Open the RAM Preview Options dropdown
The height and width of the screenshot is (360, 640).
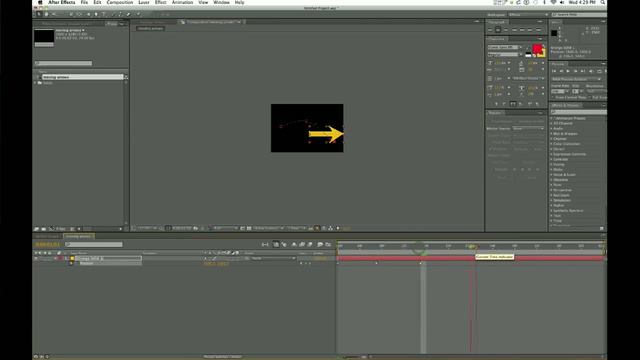576,79
